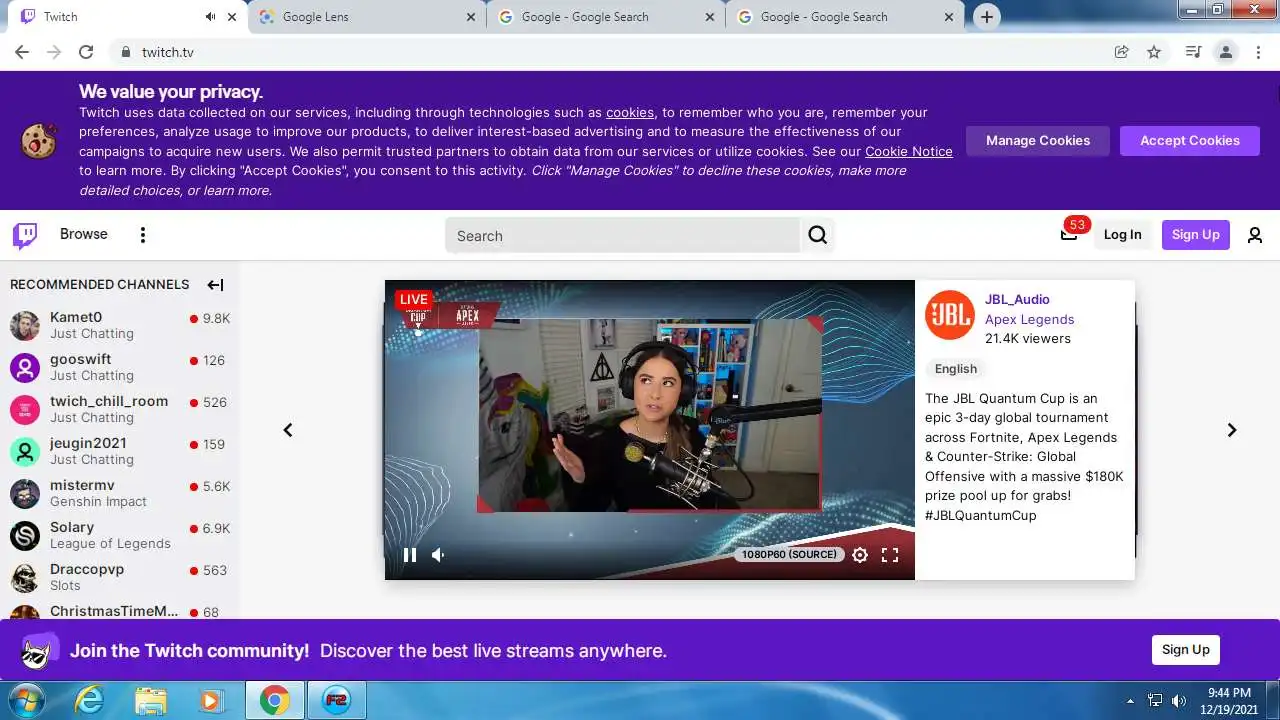This screenshot has height=720, width=1280.
Task: Open Chrome three-dot menu
Action: [1258, 52]
